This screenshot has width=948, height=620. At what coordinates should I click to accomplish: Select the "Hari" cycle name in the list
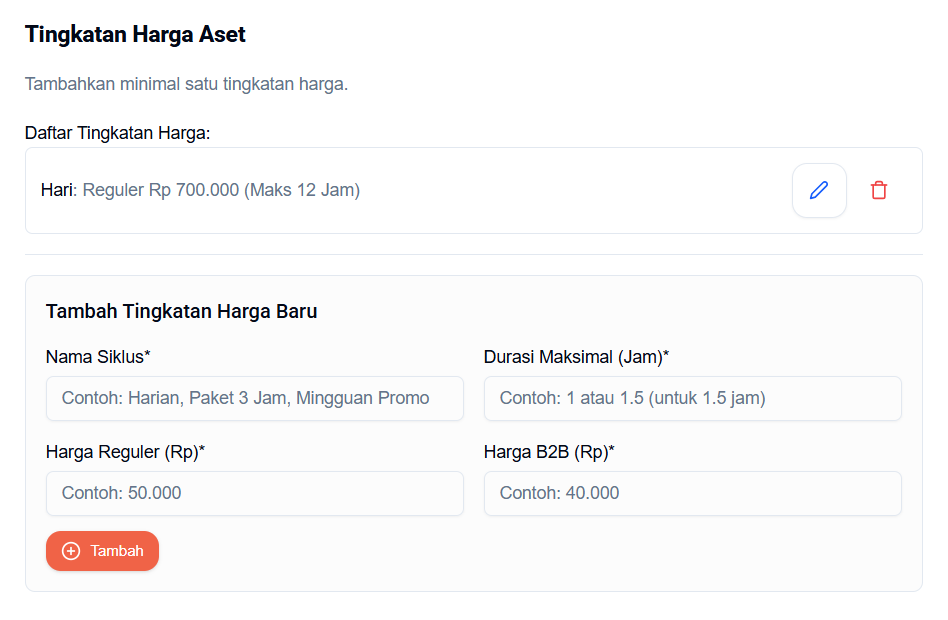pyautogui.click(x=58, y=190)
